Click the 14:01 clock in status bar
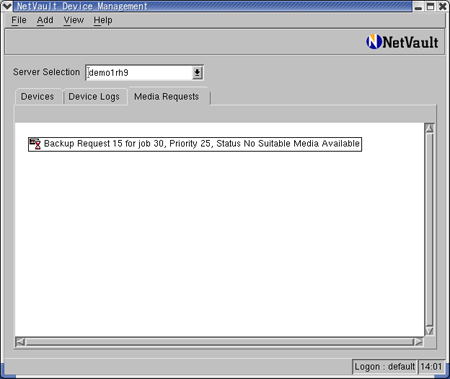The image size is (450, 379). point(431,367)
